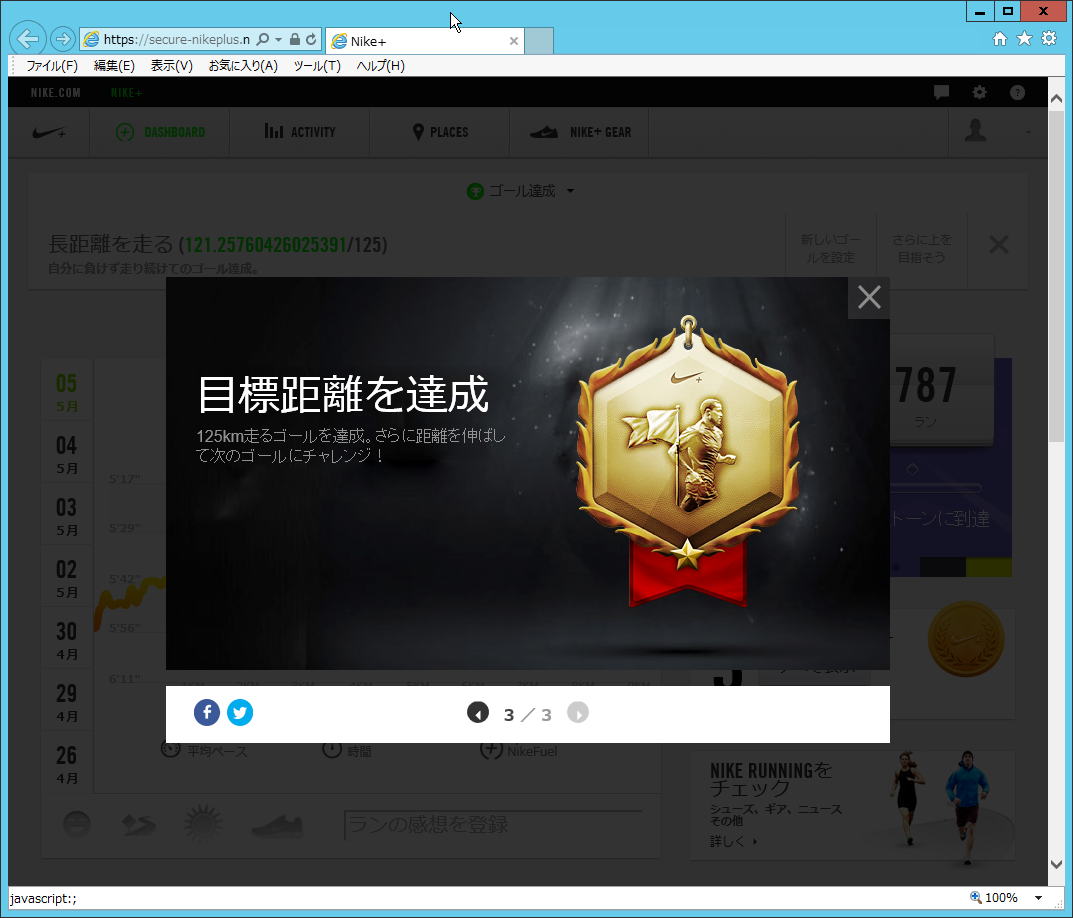This screenshot has height=918, width=1073.
Task: Select the shoe tag icon
Action: (277, 826)
